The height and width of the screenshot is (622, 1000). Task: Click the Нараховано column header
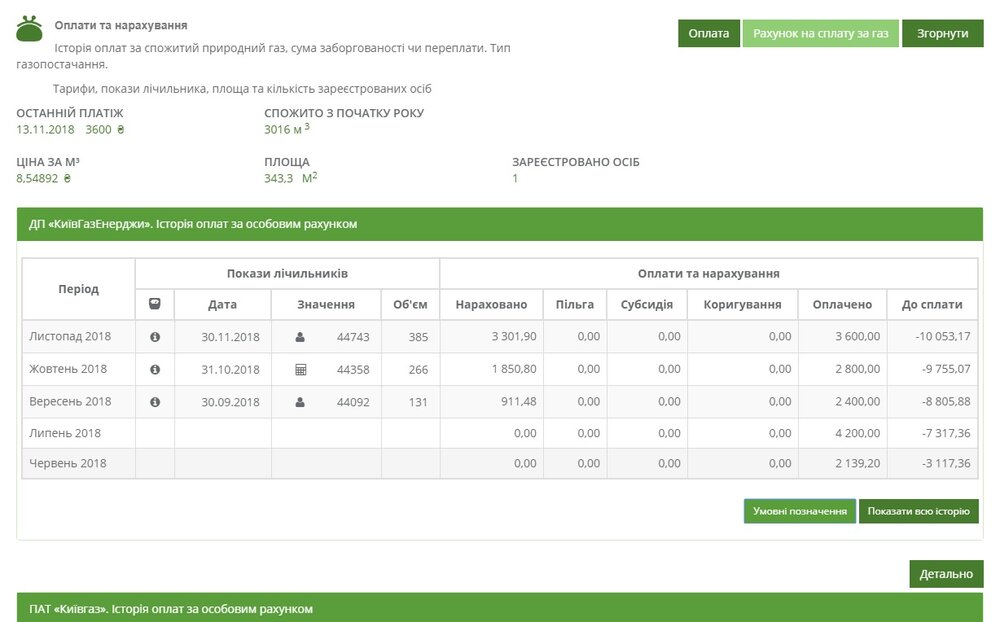click(x=490, y=304)
